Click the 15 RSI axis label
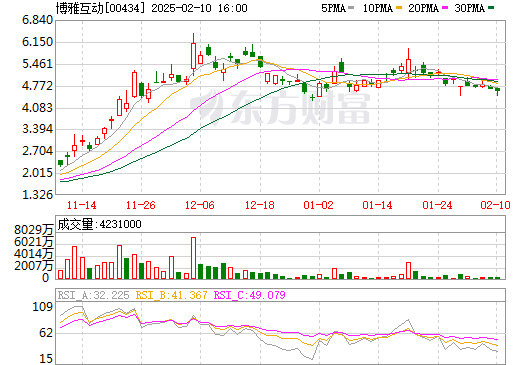Viewport: 520px width, 365px height. (x=46, y=359)
